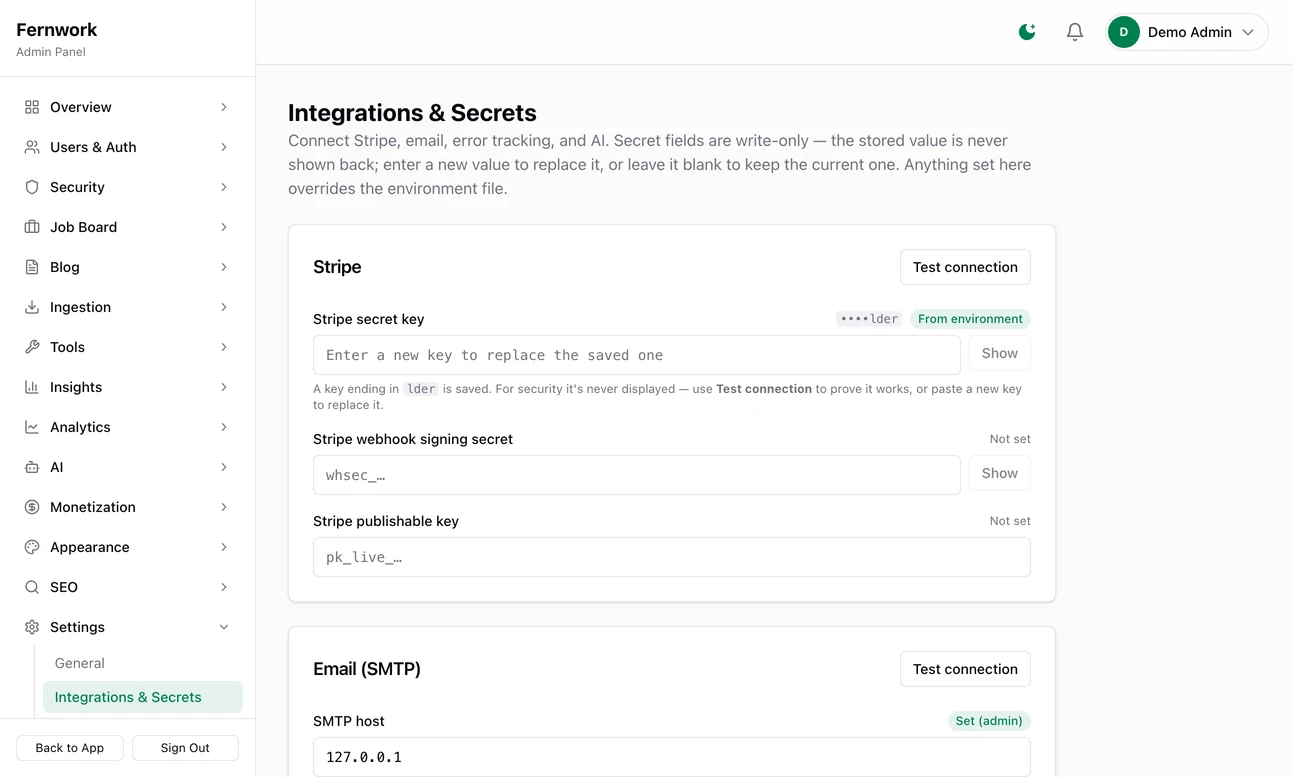
Task: Click the AI robot icon
Action: coord(32,467)
